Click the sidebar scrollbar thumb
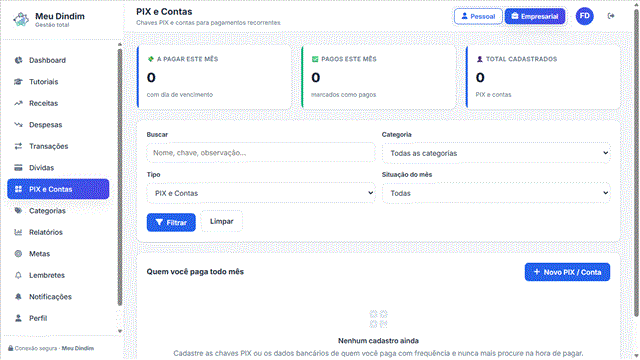This screenshot has width=640, height=360. (x=120, y=177)
